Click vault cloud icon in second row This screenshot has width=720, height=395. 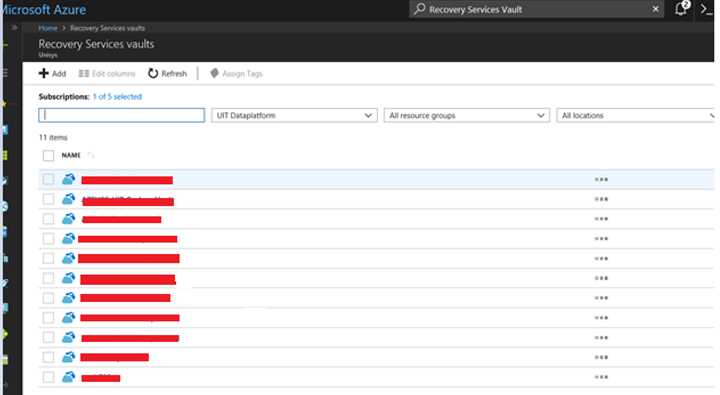point(68,198)
